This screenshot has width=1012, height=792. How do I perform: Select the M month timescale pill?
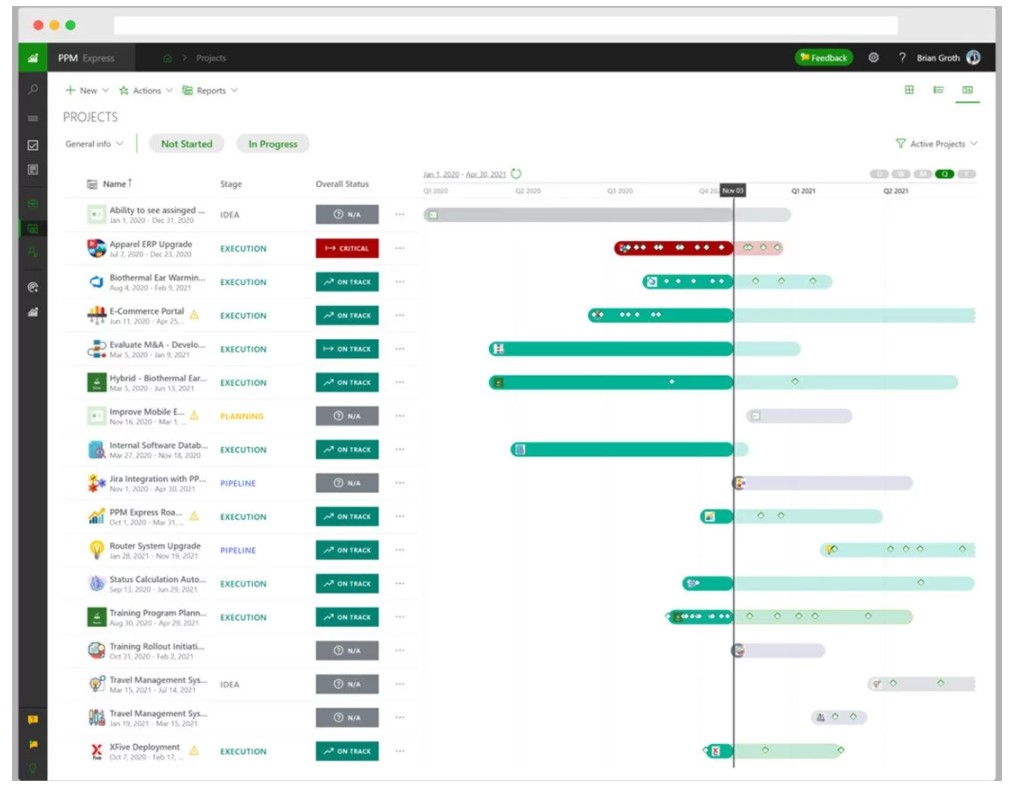(x=923, y=174)
